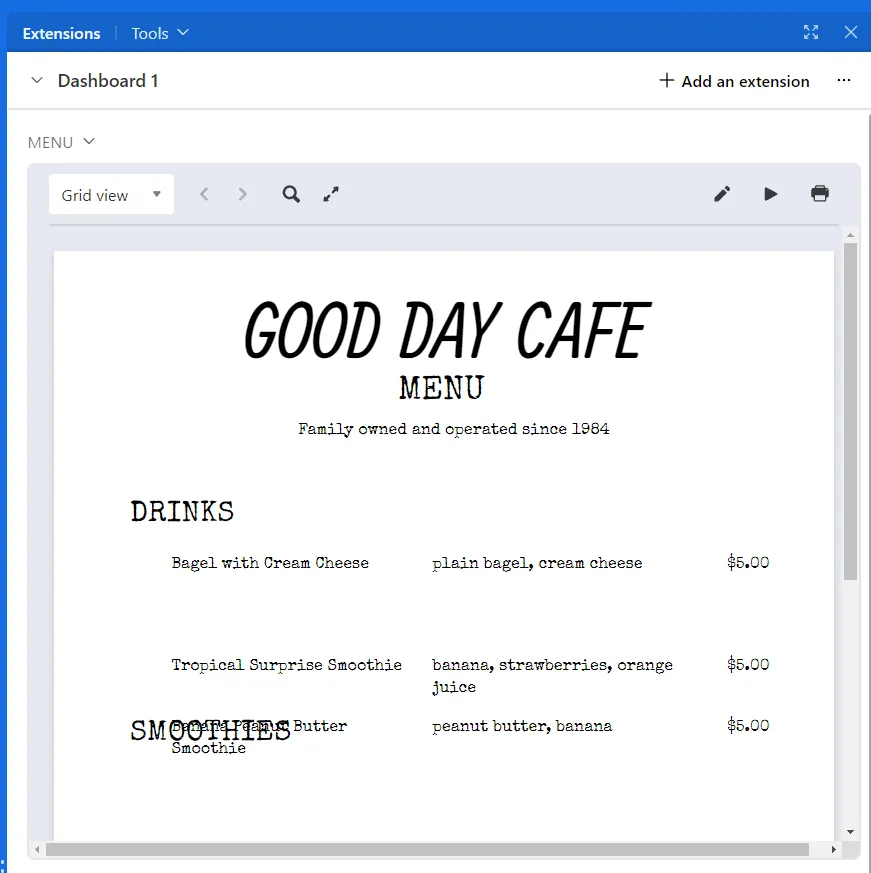Click the pencil edit icon
871x873 pixels.
(722, 194)
